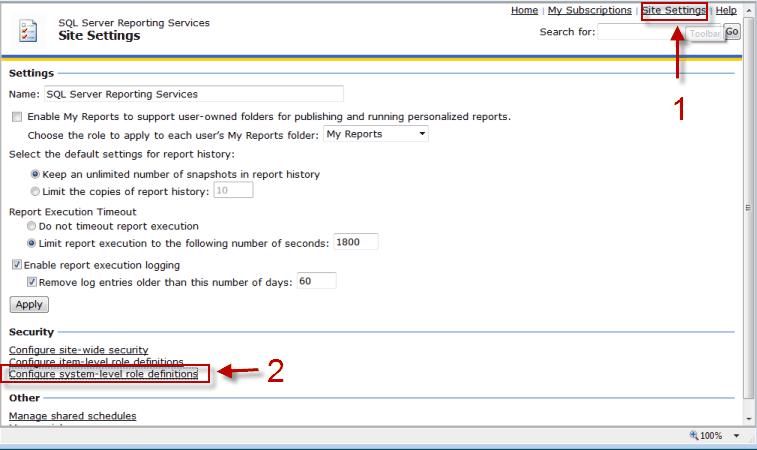Click the vertical scrollbar thumb
The image size is (757, 450).
[749, 208]
